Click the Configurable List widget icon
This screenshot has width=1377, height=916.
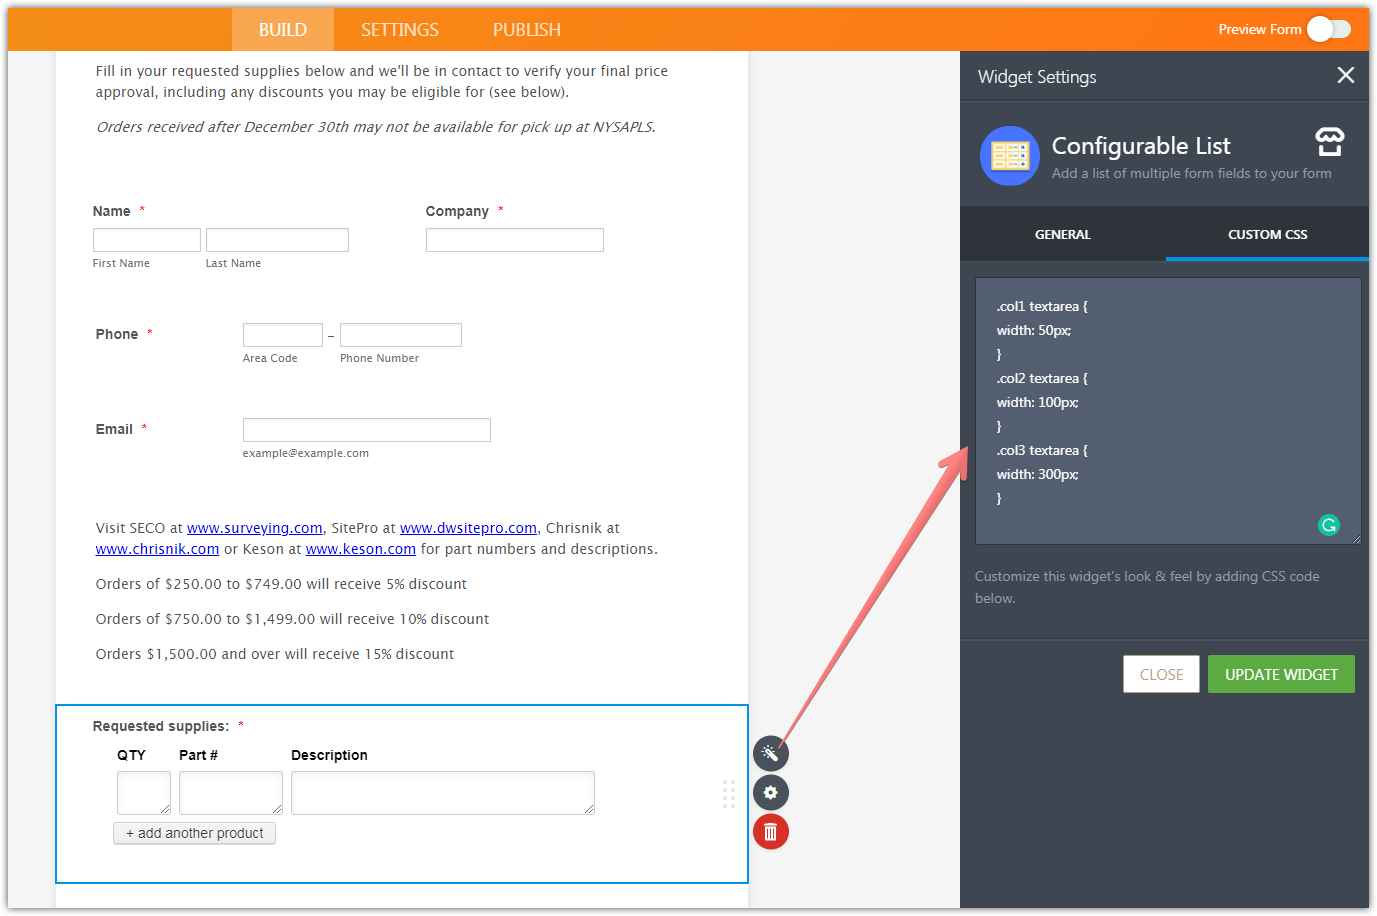coord(1010,156)
